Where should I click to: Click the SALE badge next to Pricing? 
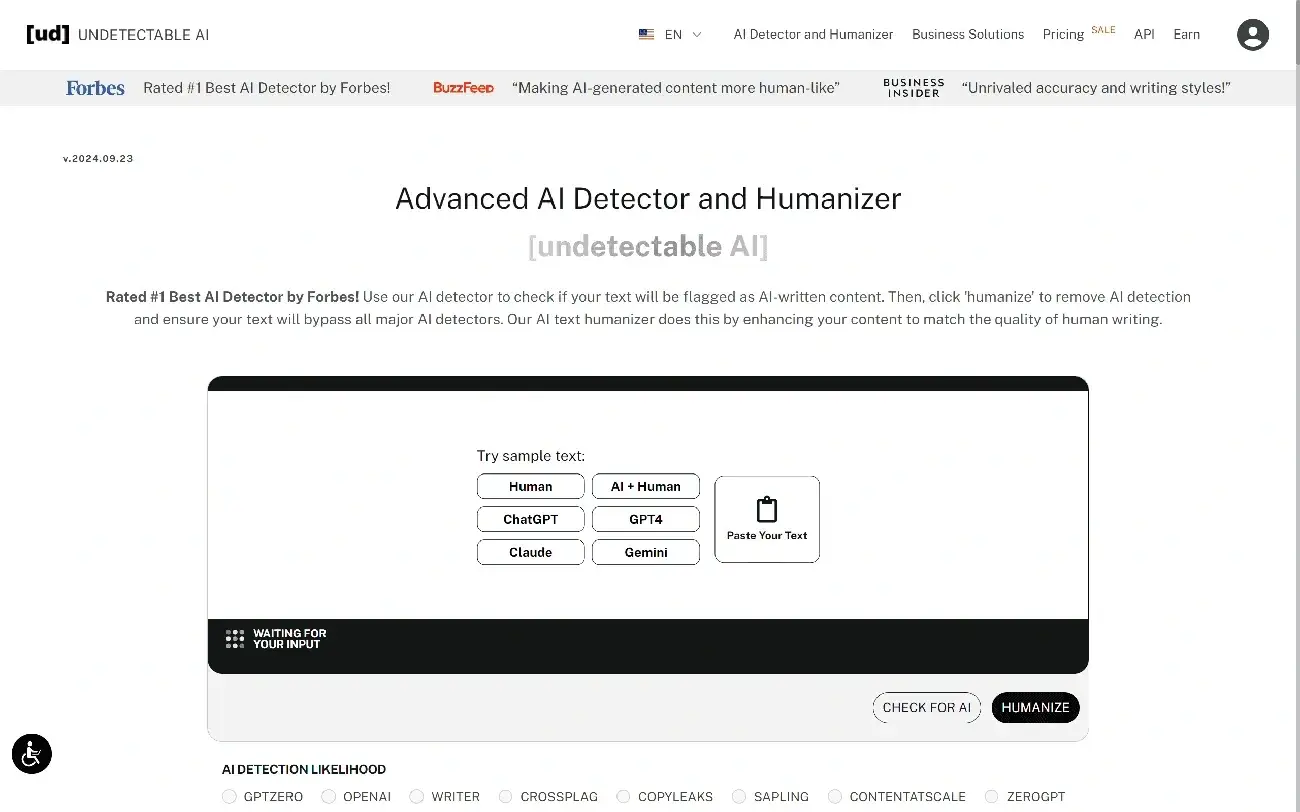point(1104,30)
